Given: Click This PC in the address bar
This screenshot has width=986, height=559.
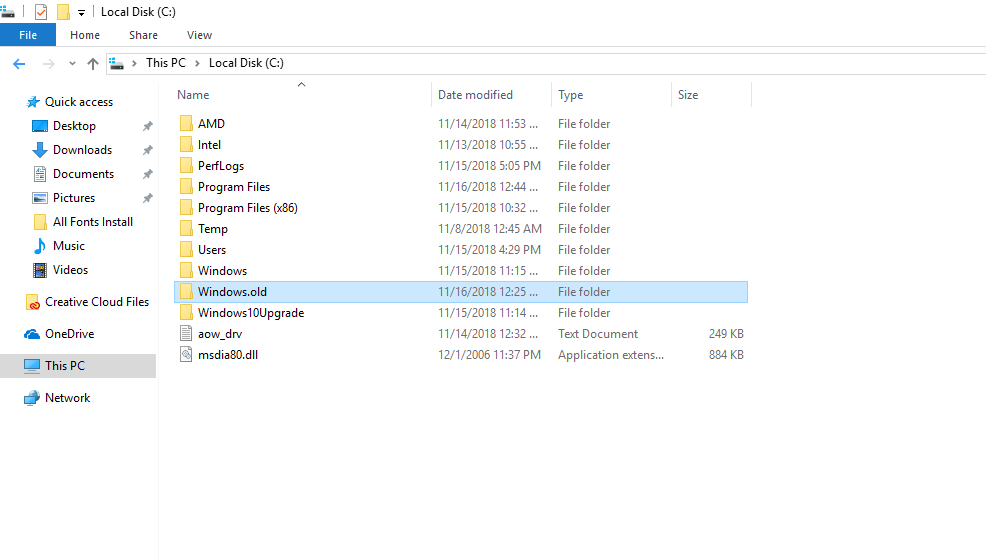Looking at the screenshot, I should [166, 63].
